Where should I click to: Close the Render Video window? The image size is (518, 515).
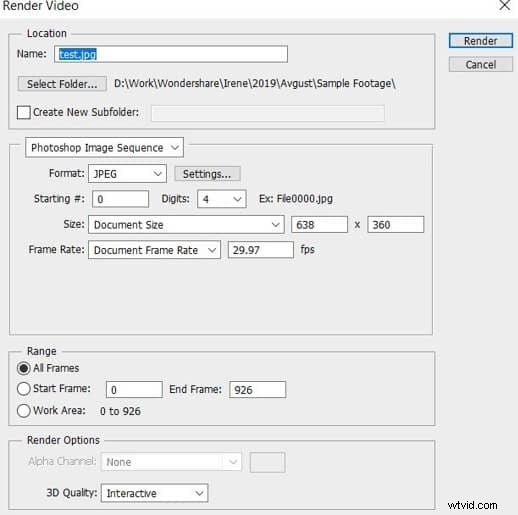[505, 6]
